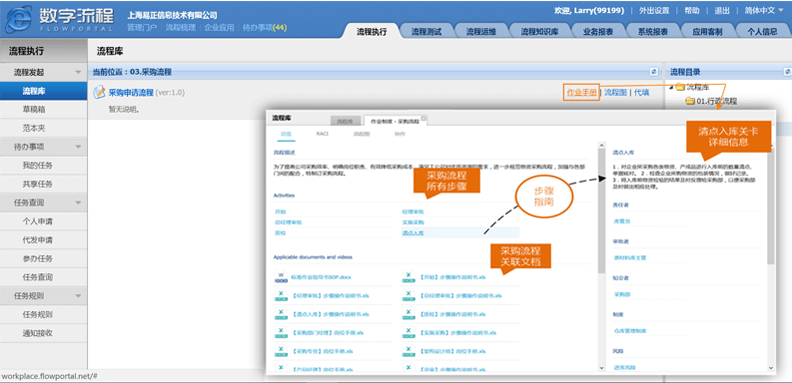This screenshot has height=383, width=792.
Task: Click the edit icon beside 采购申请流程
Action: click(100, 92)
